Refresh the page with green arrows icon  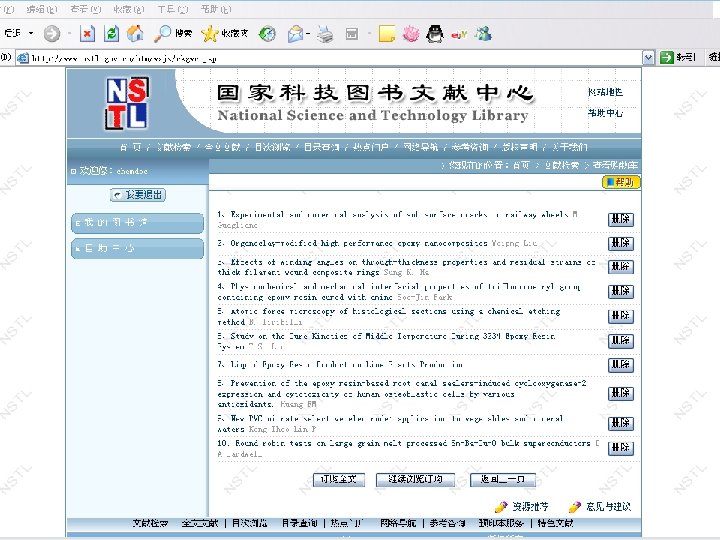111,34
